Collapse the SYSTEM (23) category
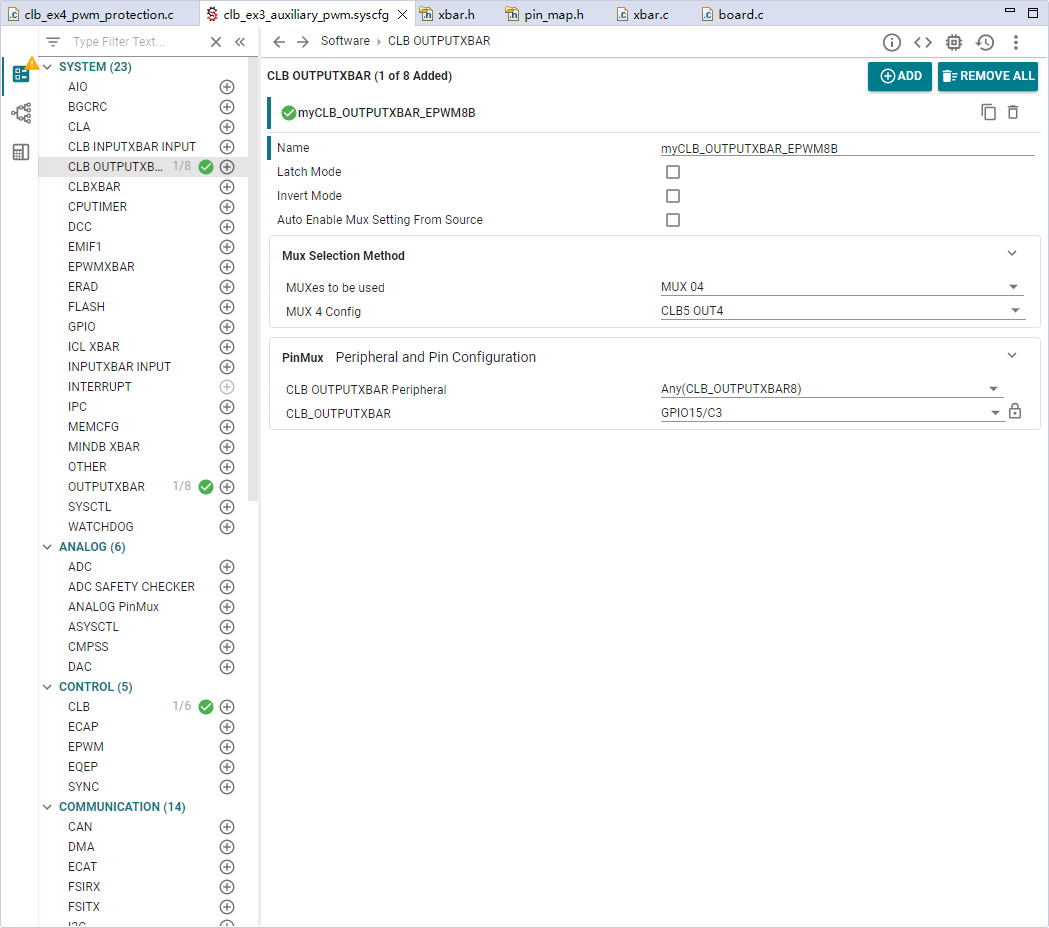The image size is (1049, 928). point(47,67)
